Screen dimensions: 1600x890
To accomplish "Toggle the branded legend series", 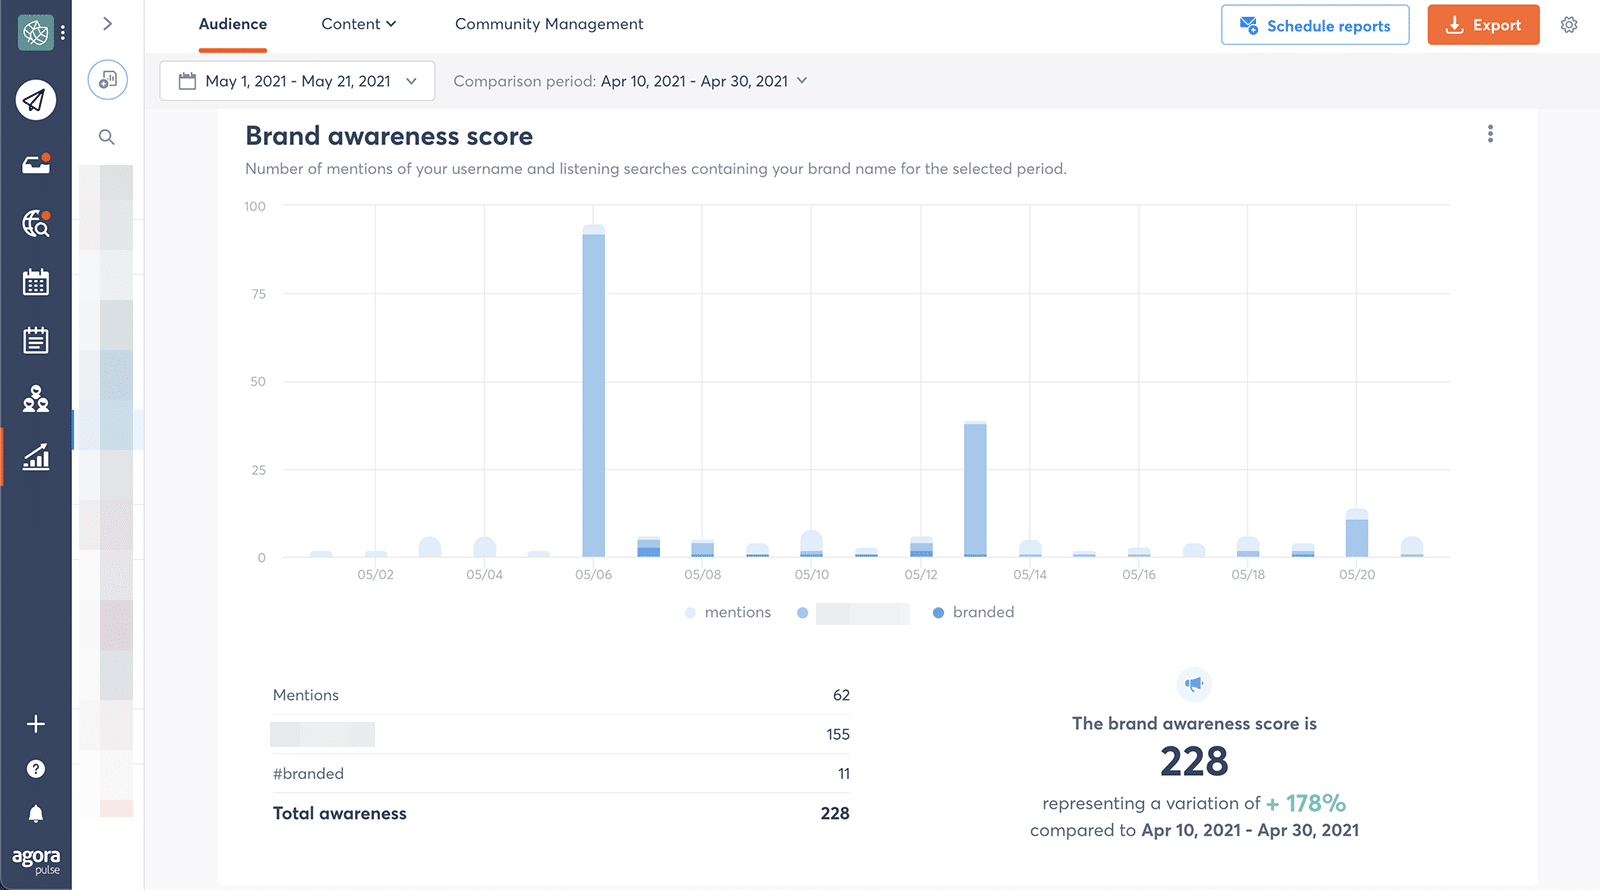I will tap(973, 613).
